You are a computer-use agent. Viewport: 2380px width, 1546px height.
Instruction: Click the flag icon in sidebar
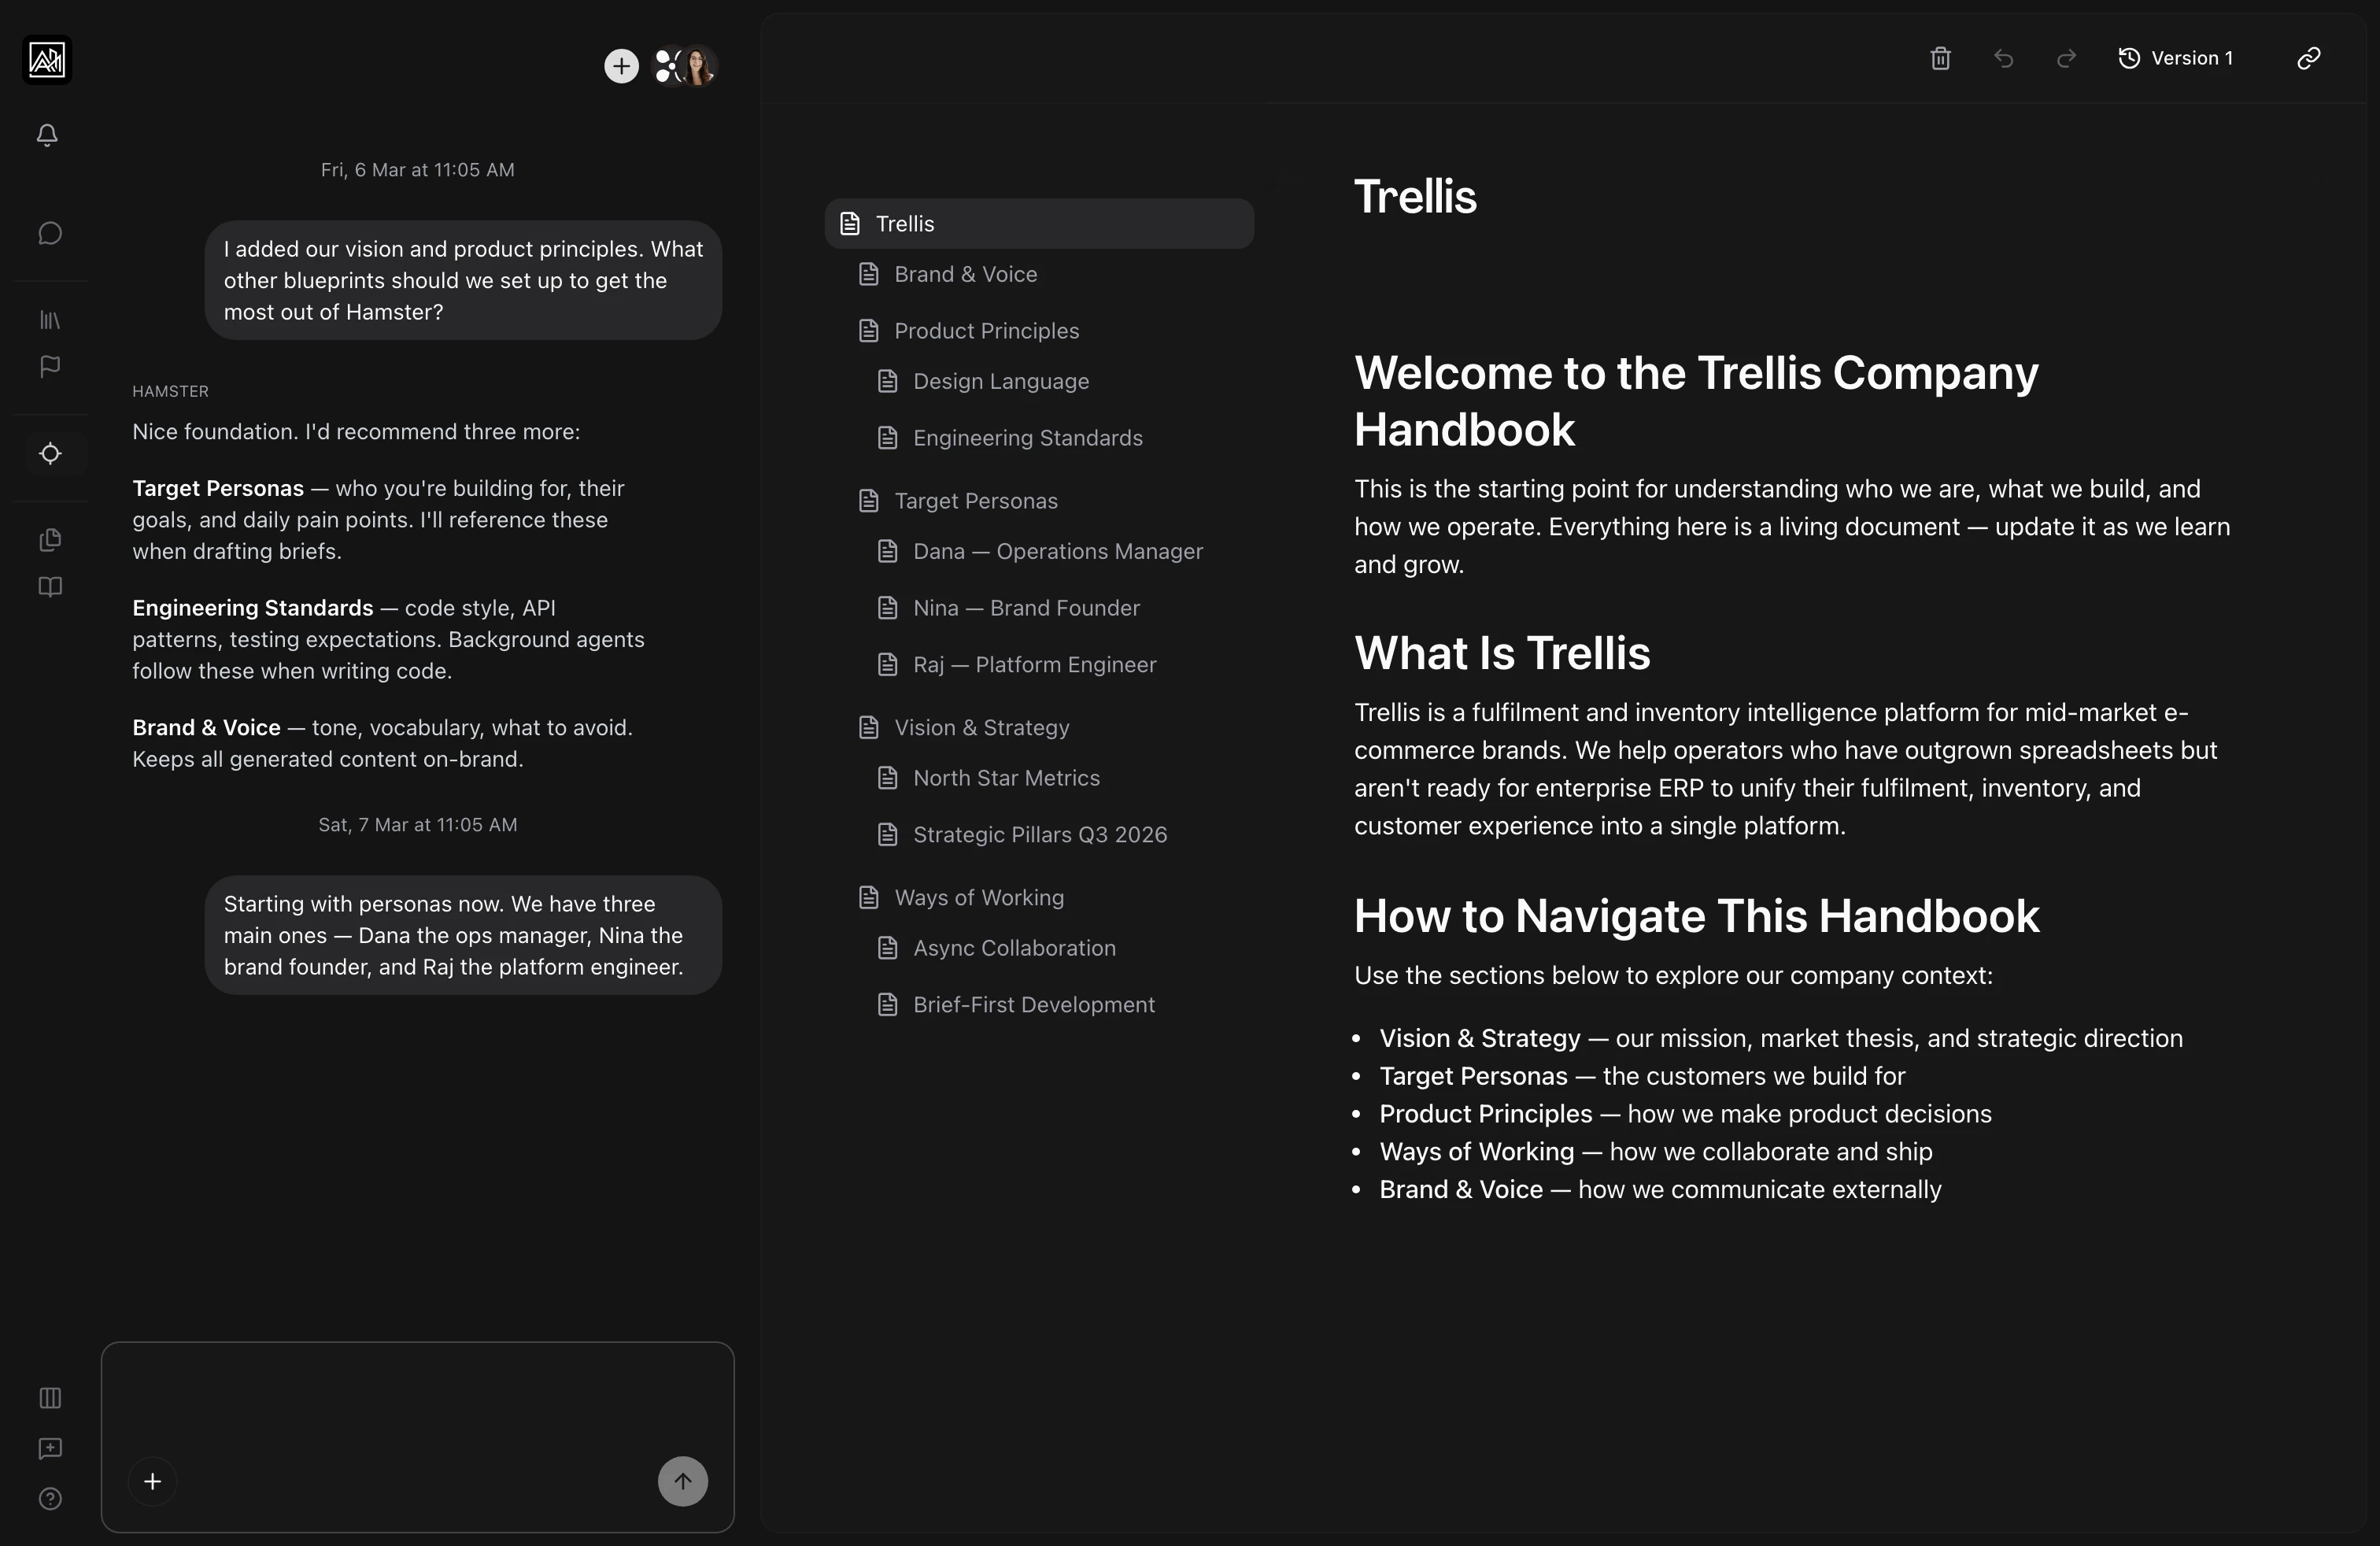click(x=50, y=367)
